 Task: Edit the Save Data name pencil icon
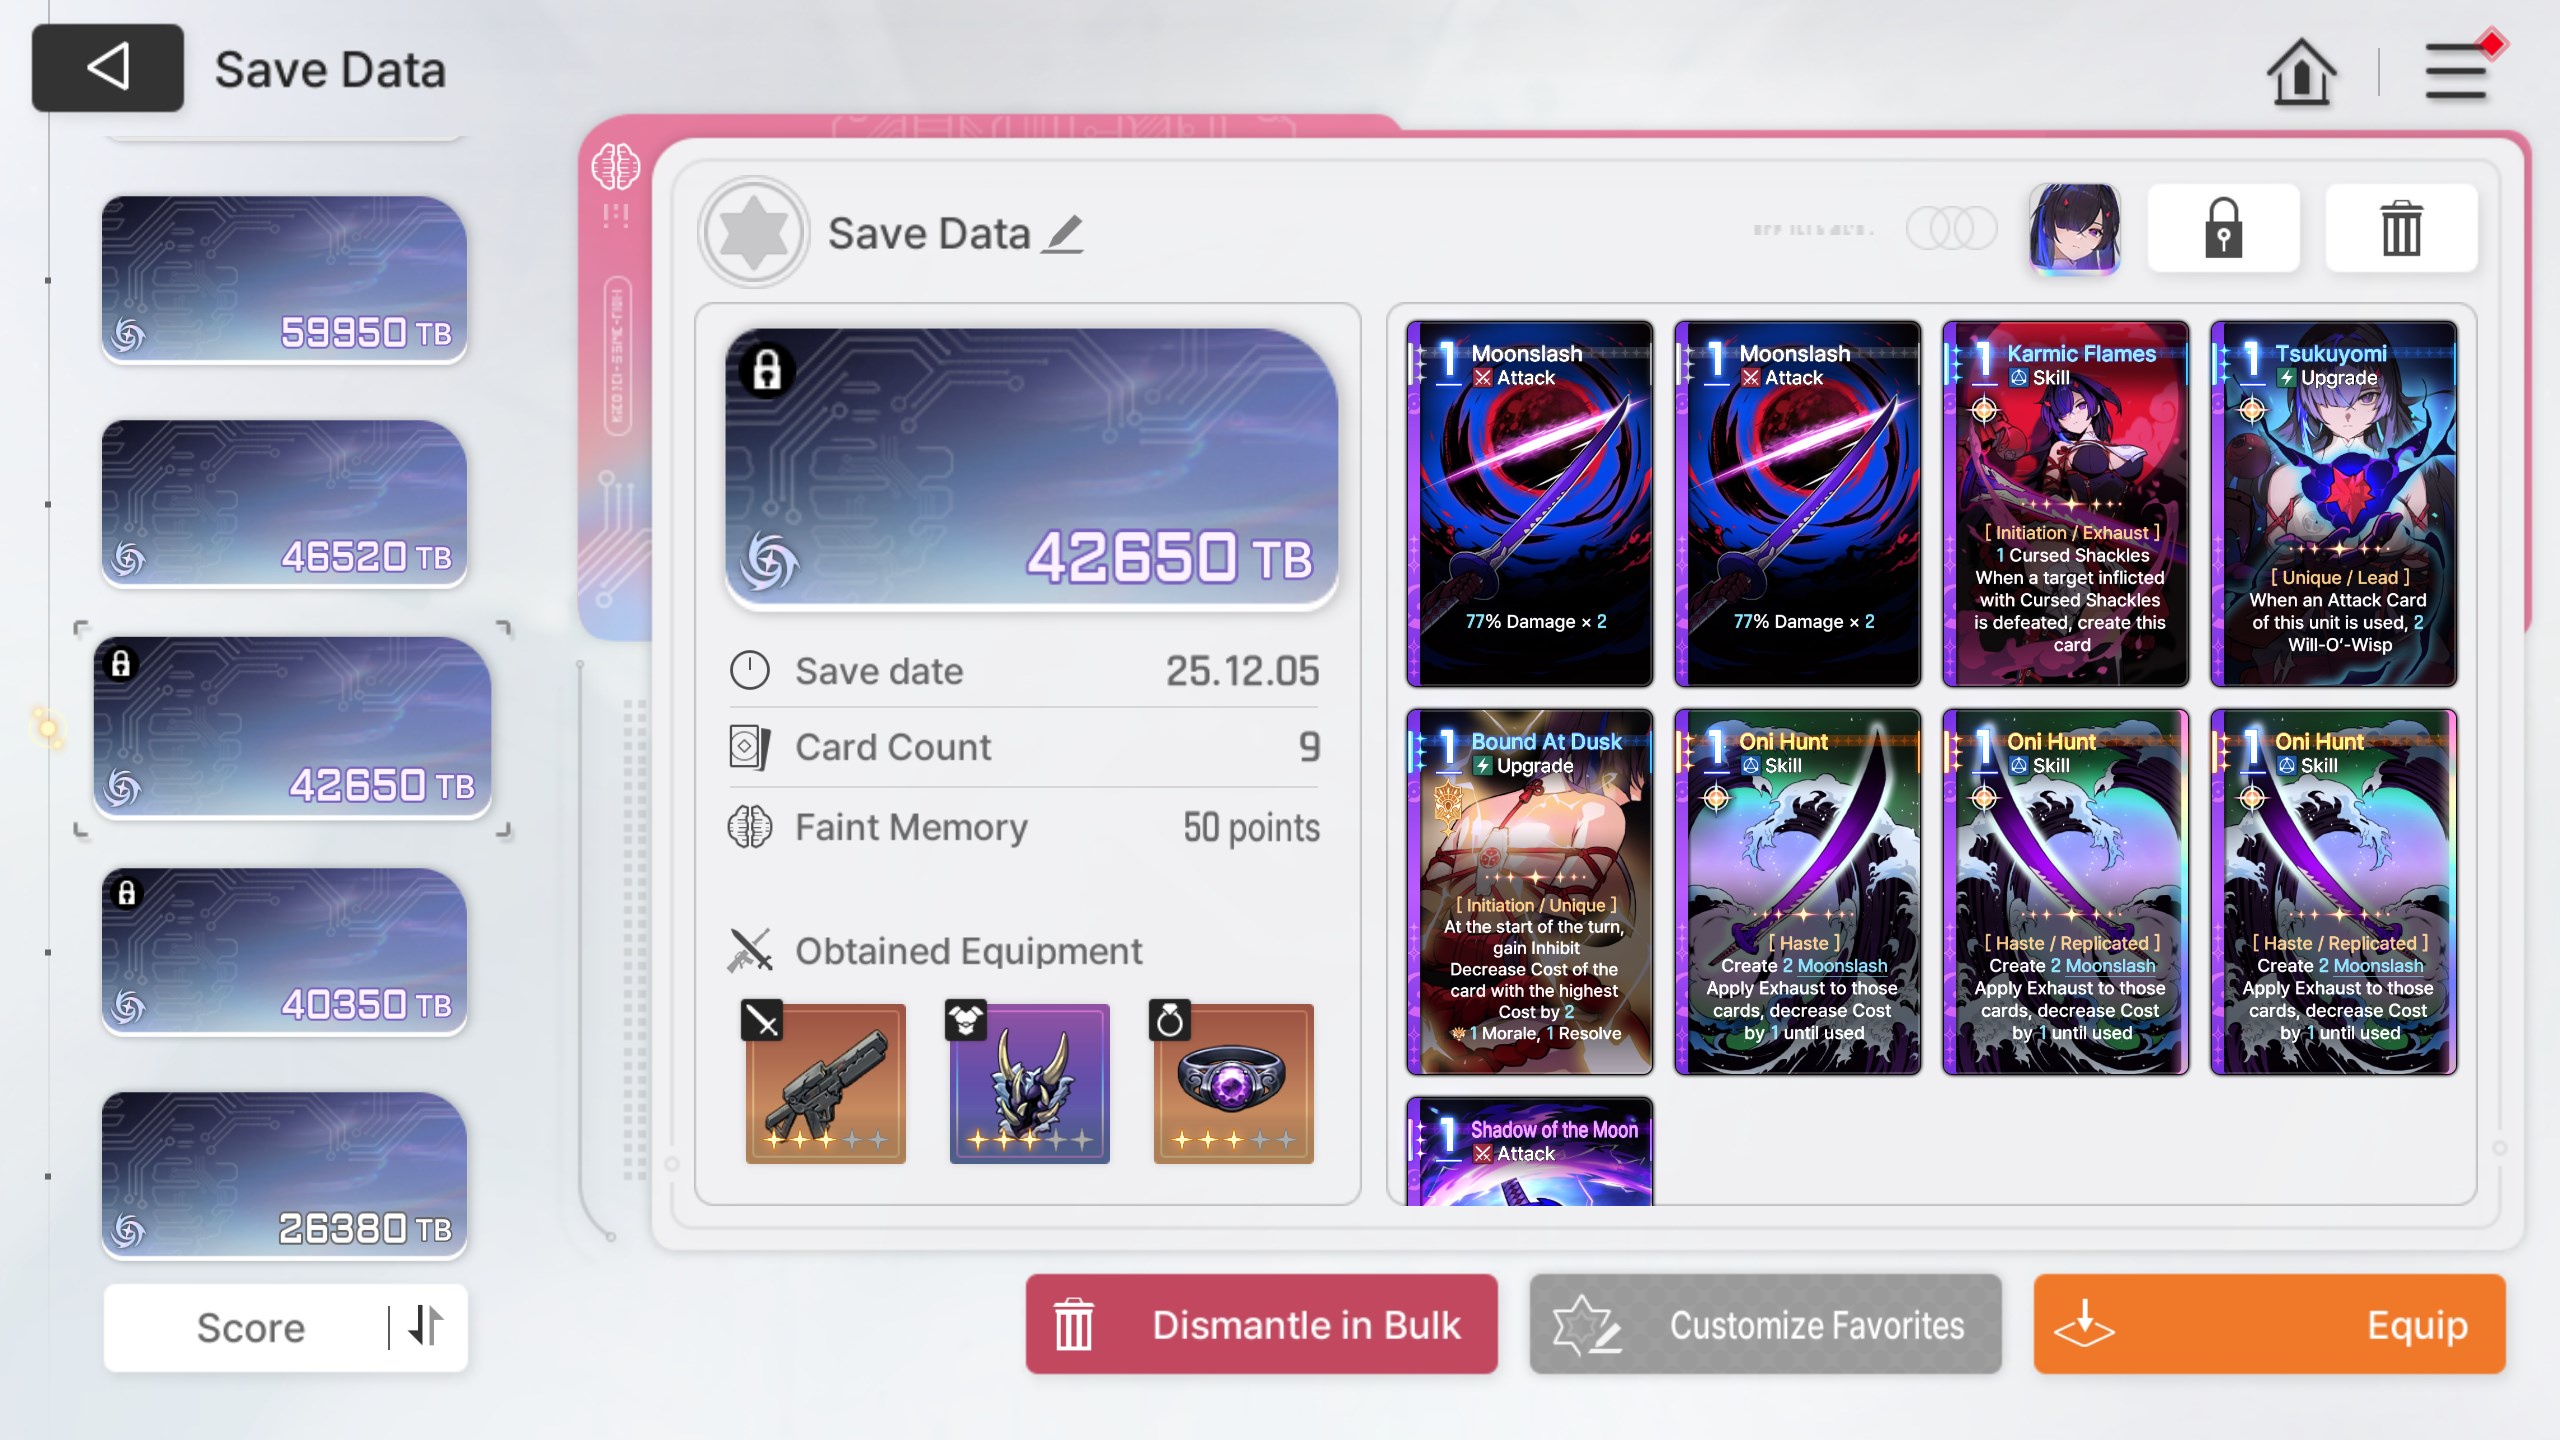click(x=1062, y=234)
